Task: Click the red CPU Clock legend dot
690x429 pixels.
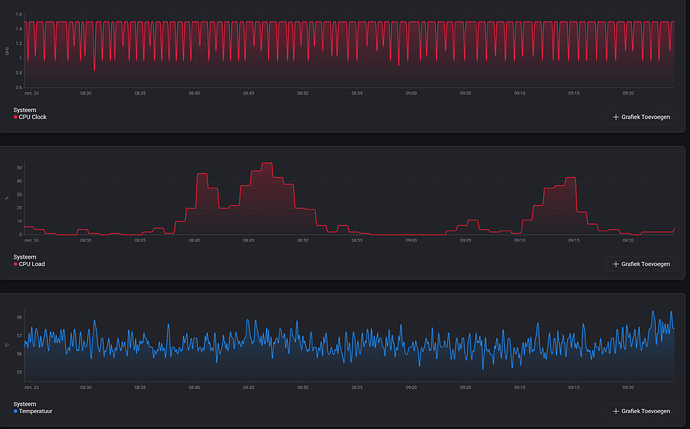Action: (x=15, y=117)
